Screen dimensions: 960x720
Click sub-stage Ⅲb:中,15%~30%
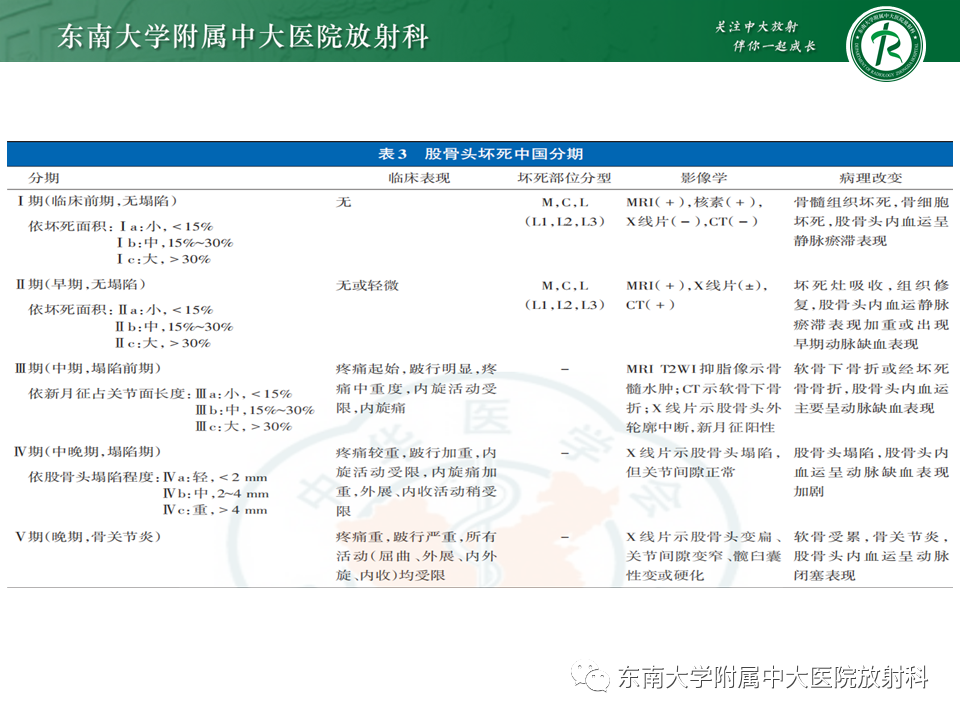(x=255, y=410)
